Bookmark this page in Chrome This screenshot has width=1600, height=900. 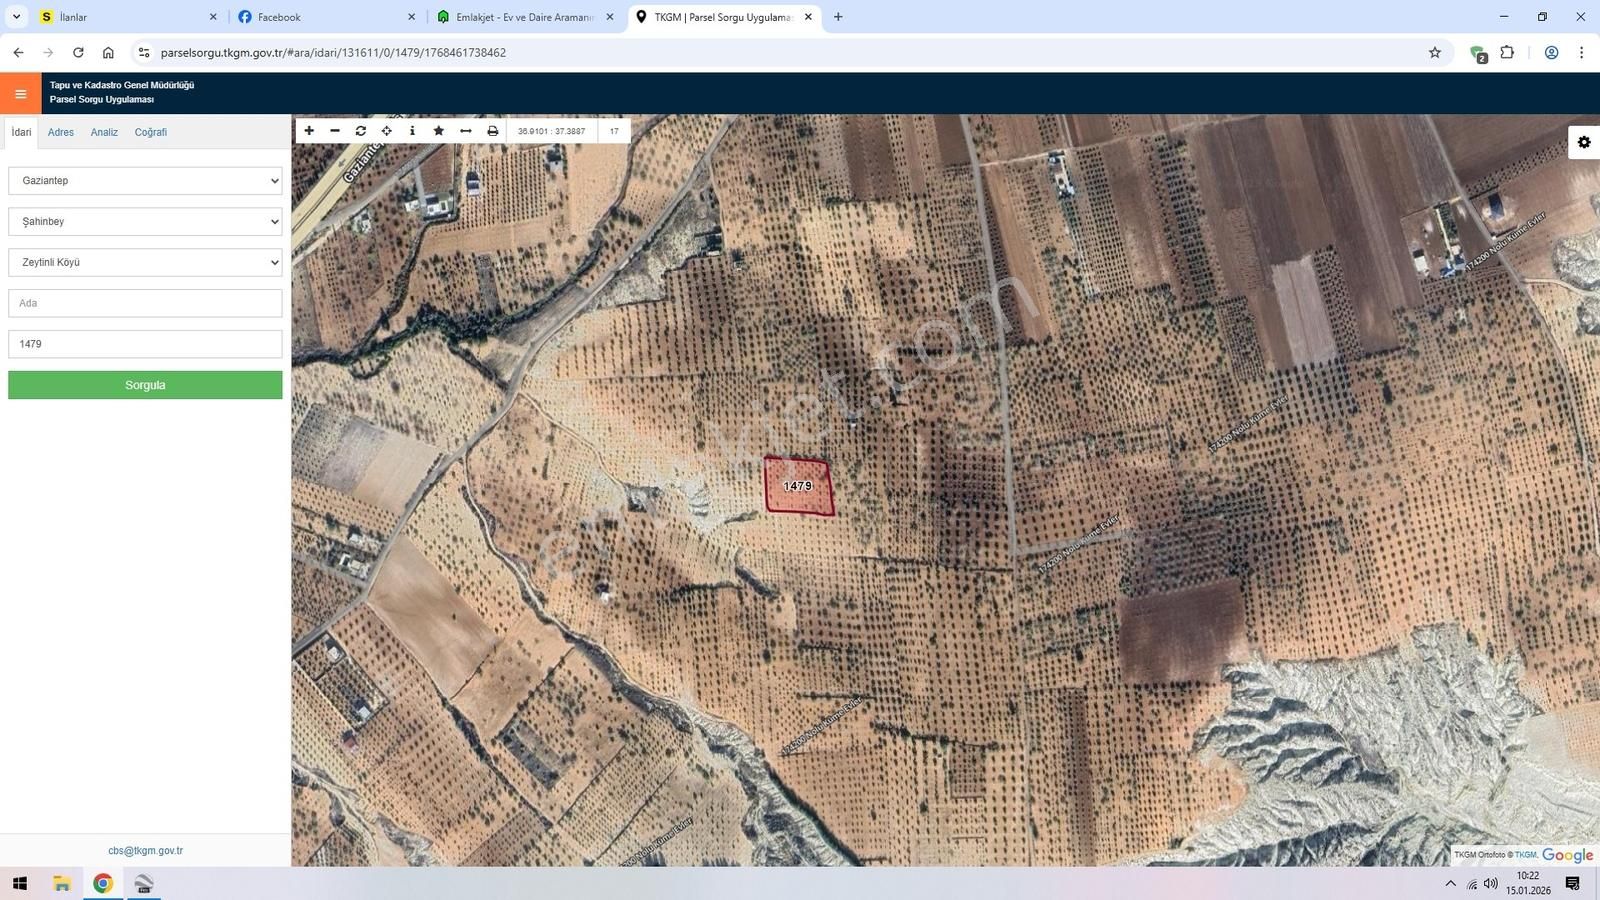click(x=1434, y=53)
